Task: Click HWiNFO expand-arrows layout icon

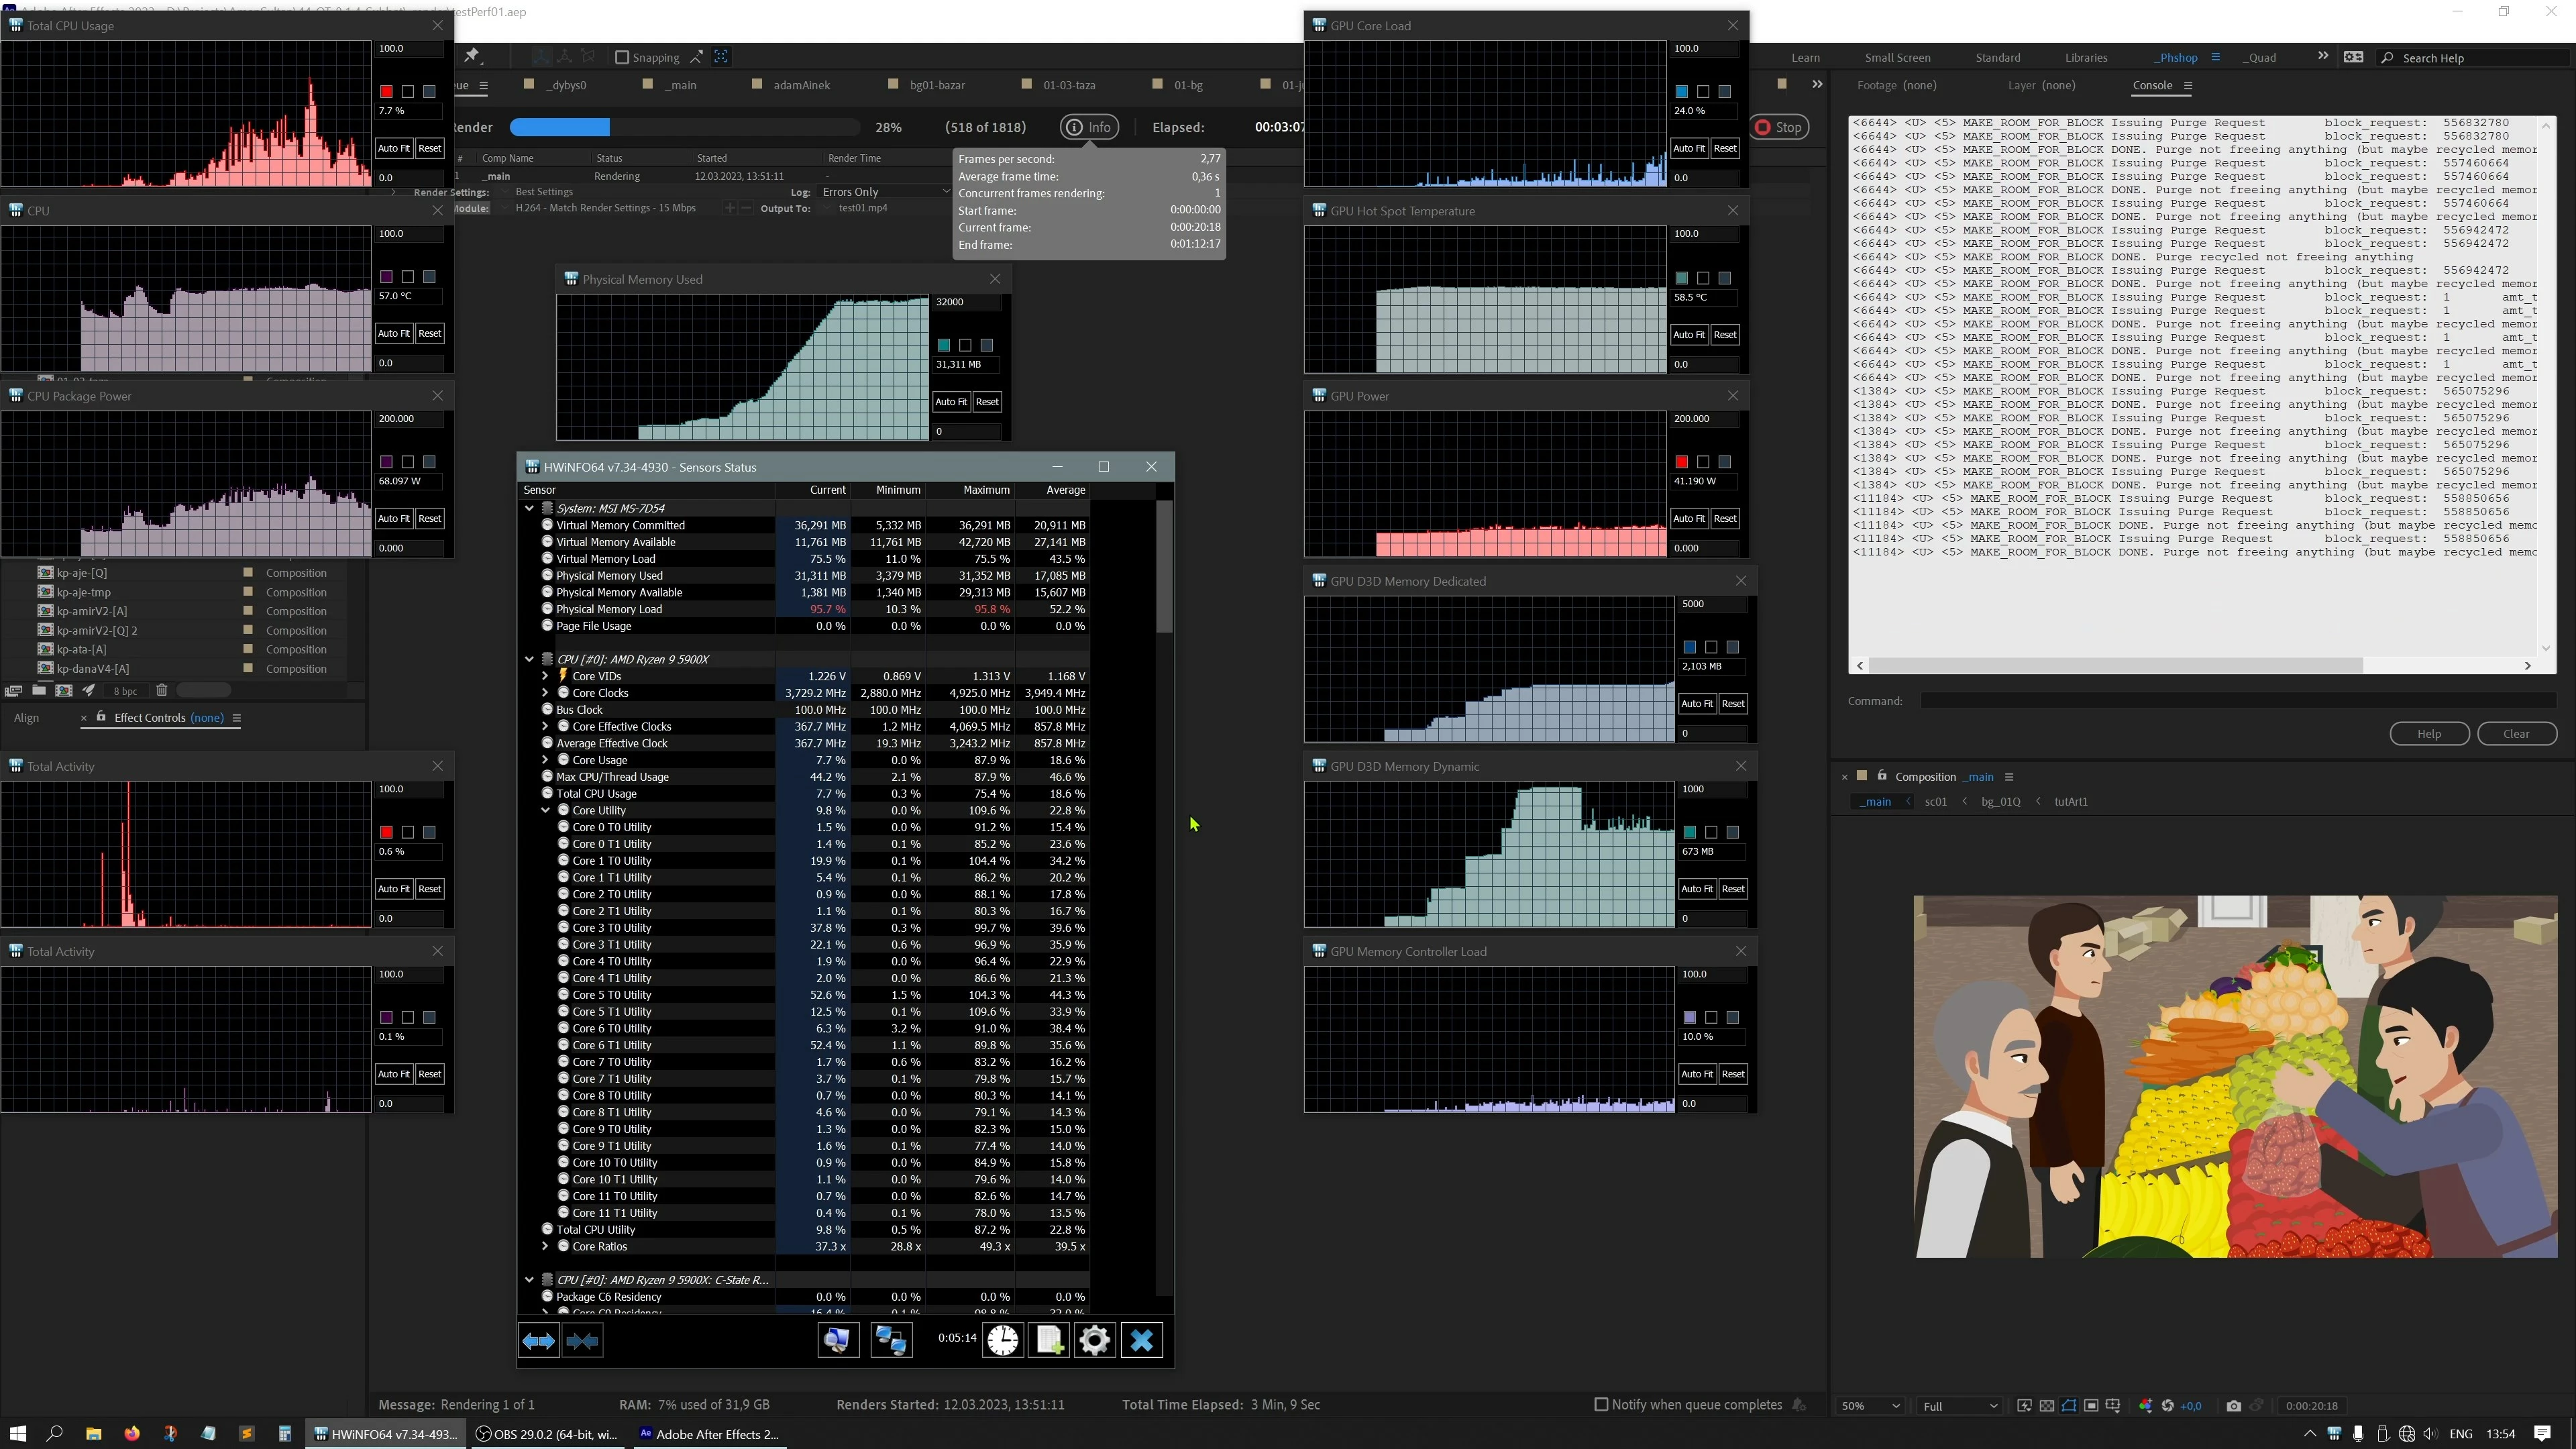Action: [539, 1340]
